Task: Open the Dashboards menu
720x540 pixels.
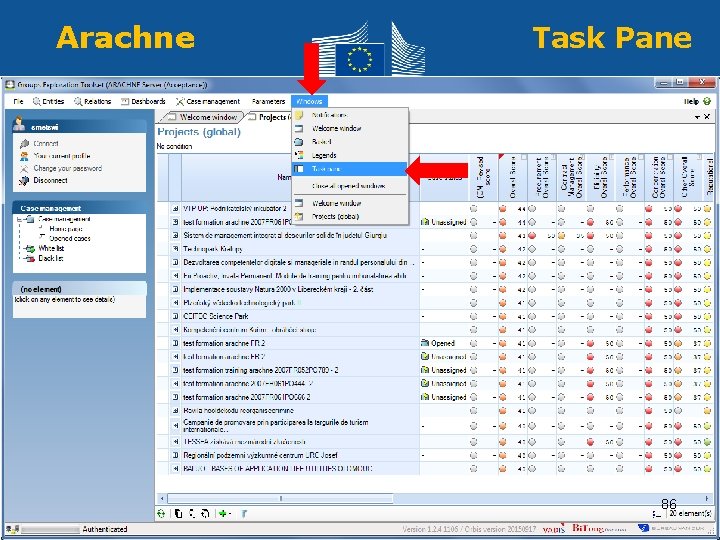Action: [143, 101]
